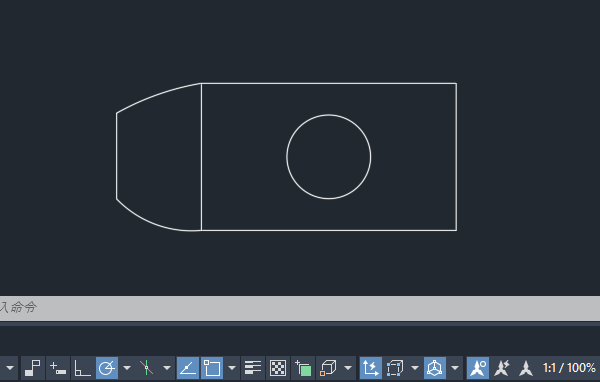Turn off Polar Tracking
Image resolution: width=600 pixels, height=382 pixels.
coord(107,368)
